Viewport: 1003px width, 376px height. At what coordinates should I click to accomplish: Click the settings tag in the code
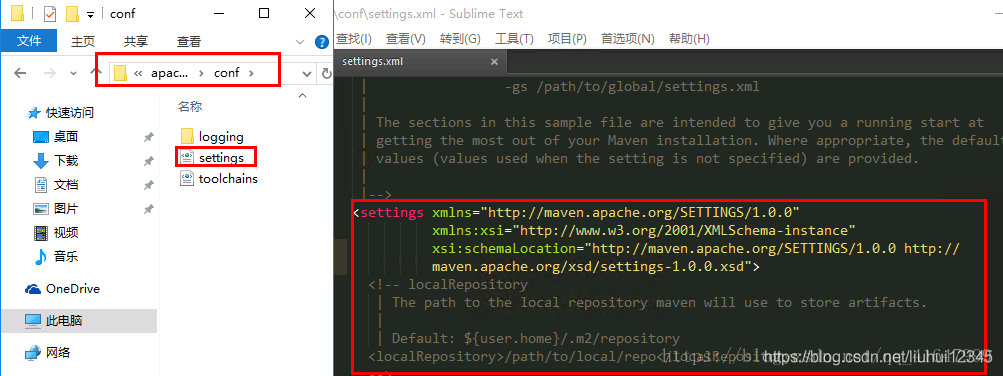pos(391,212)
